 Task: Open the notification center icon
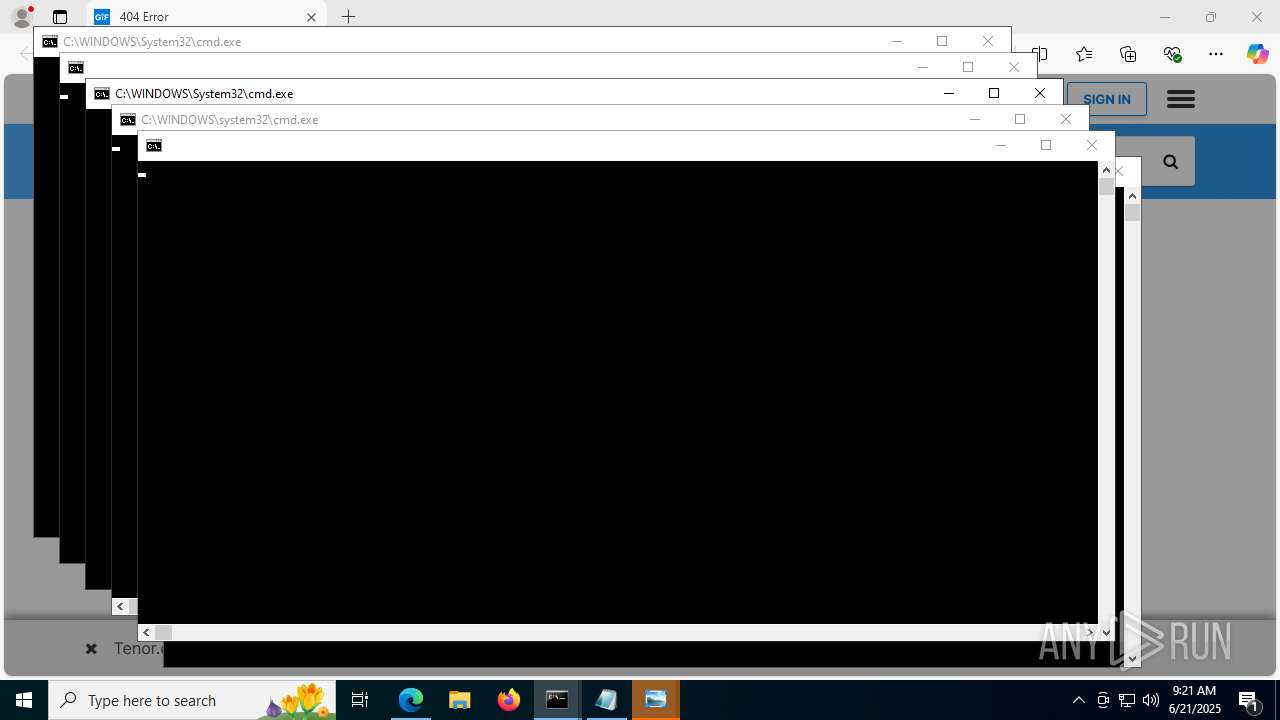point(1249,700)
